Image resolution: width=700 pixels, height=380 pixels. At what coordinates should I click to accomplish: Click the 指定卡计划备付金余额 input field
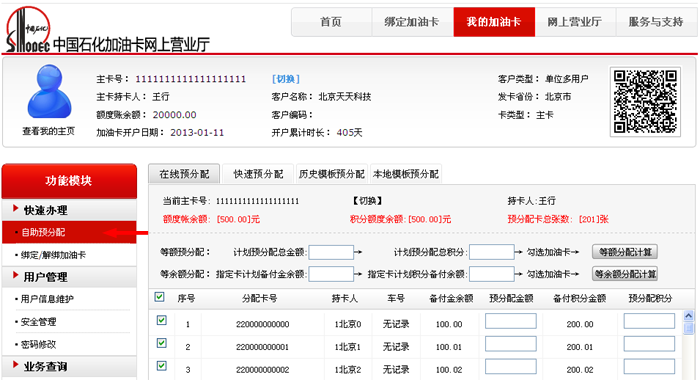(x=331, y=274)
